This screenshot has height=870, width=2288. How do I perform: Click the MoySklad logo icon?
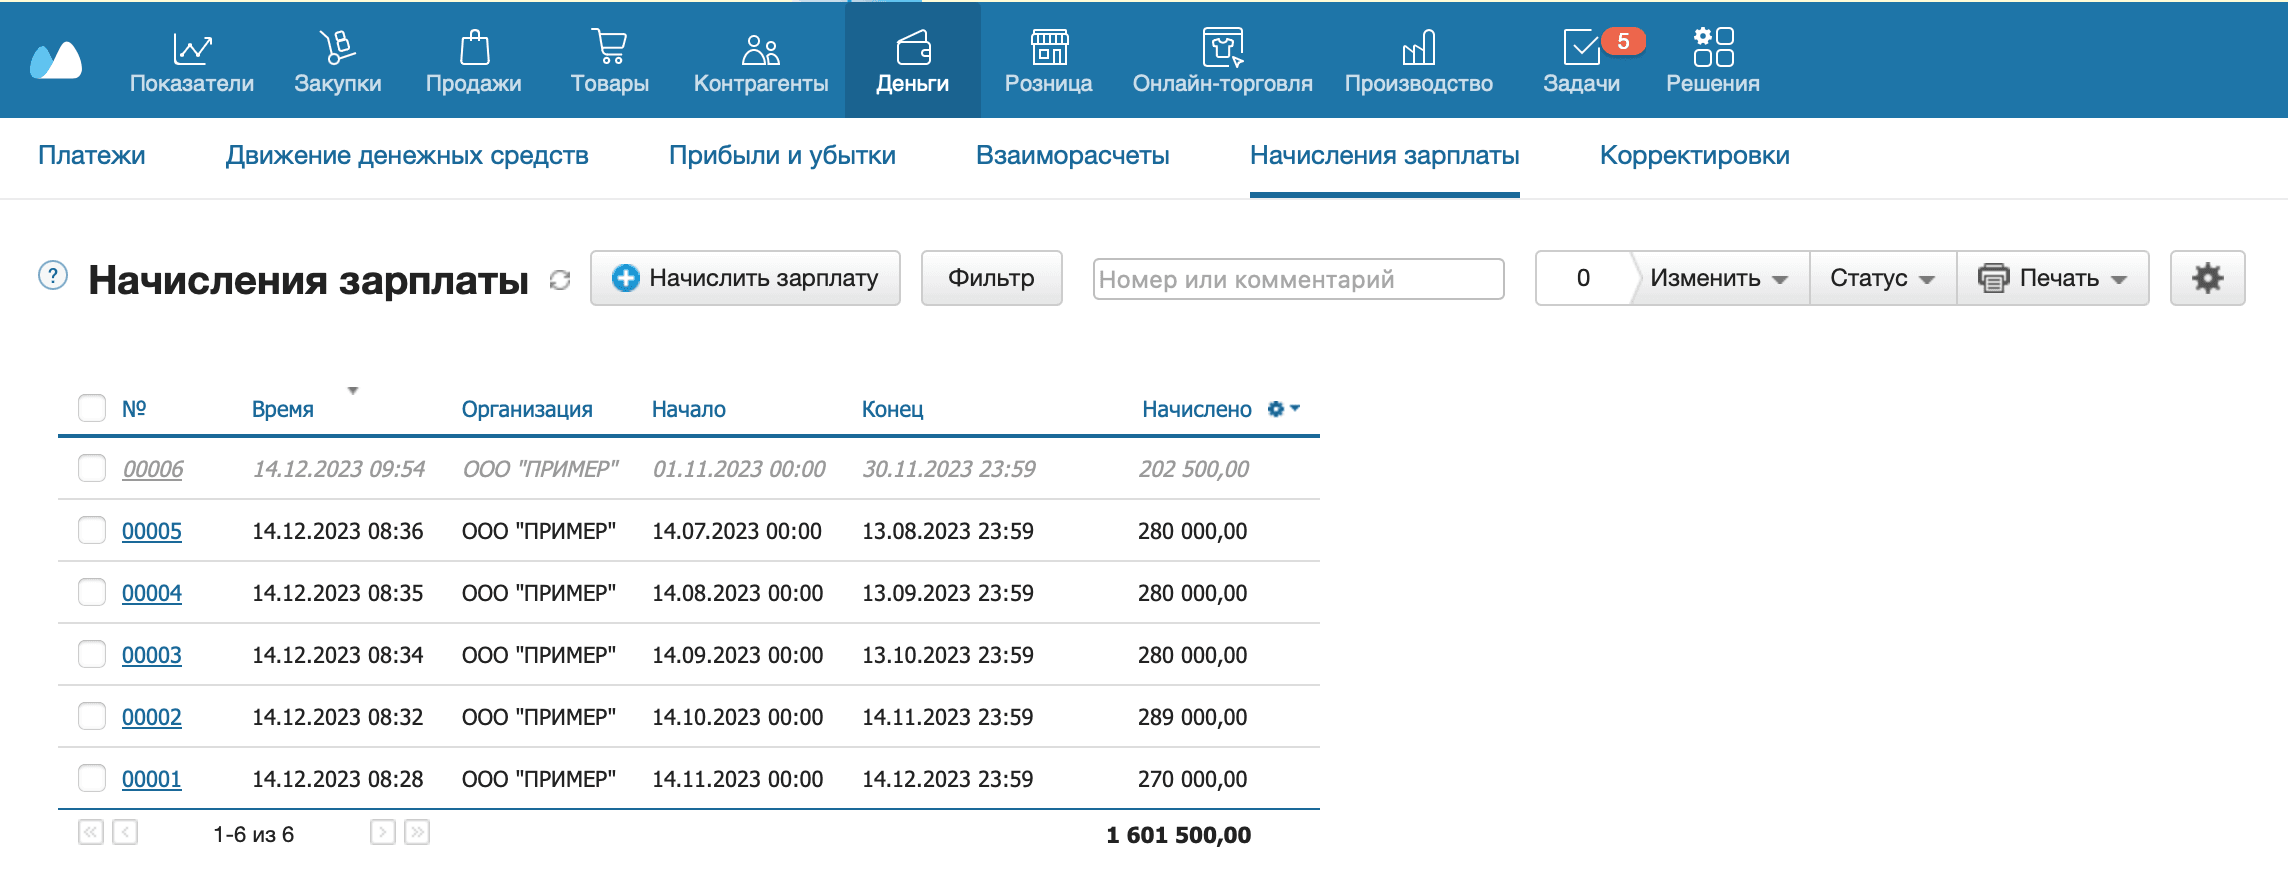coord(56,60)
